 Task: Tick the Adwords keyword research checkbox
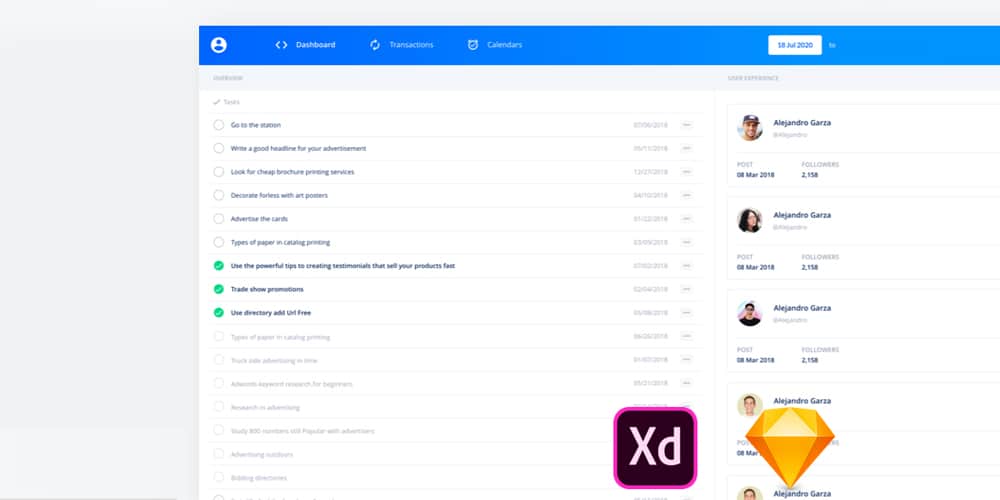(219, 383)
